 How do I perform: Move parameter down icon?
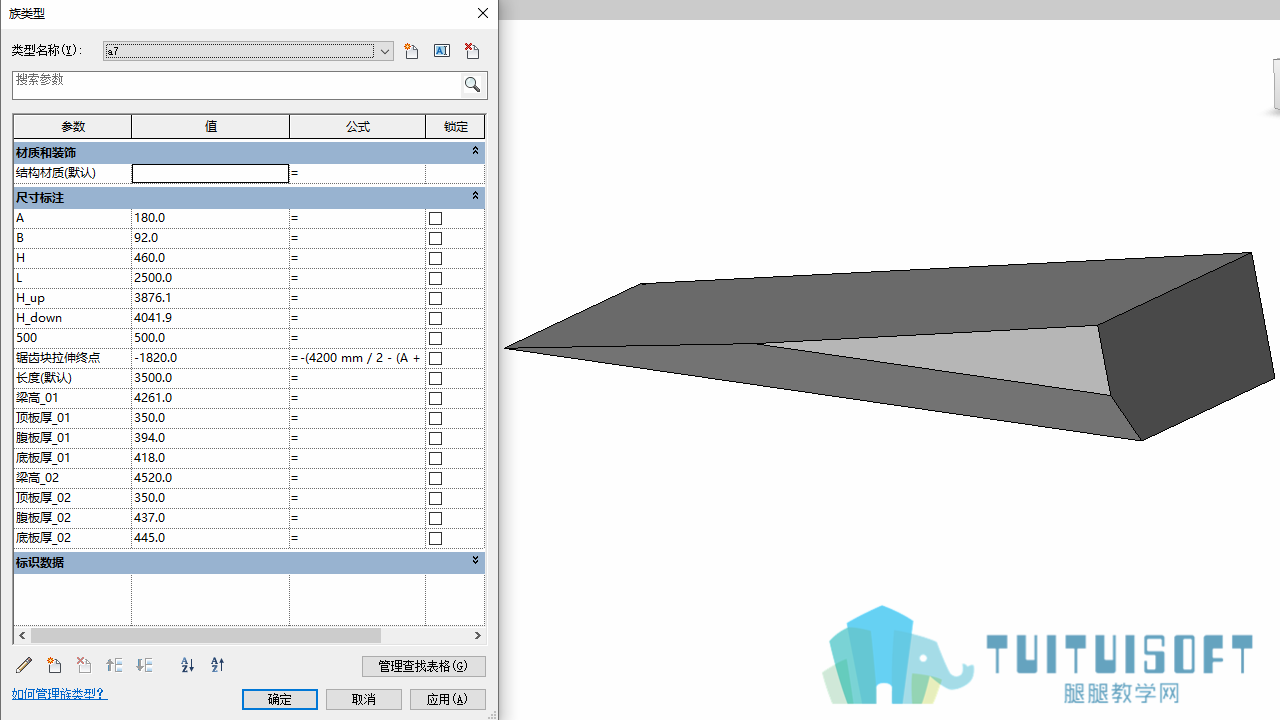(x=144, y=665)
